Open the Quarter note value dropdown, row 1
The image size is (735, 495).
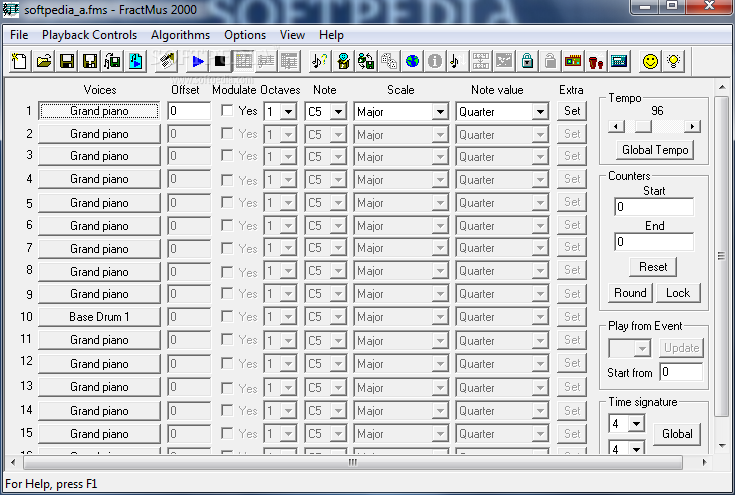click(540, 112)
